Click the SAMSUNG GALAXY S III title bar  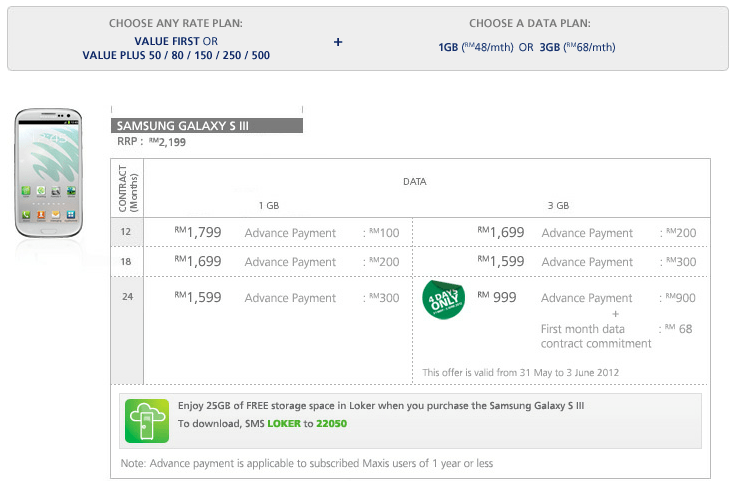[x=207, y=126]
